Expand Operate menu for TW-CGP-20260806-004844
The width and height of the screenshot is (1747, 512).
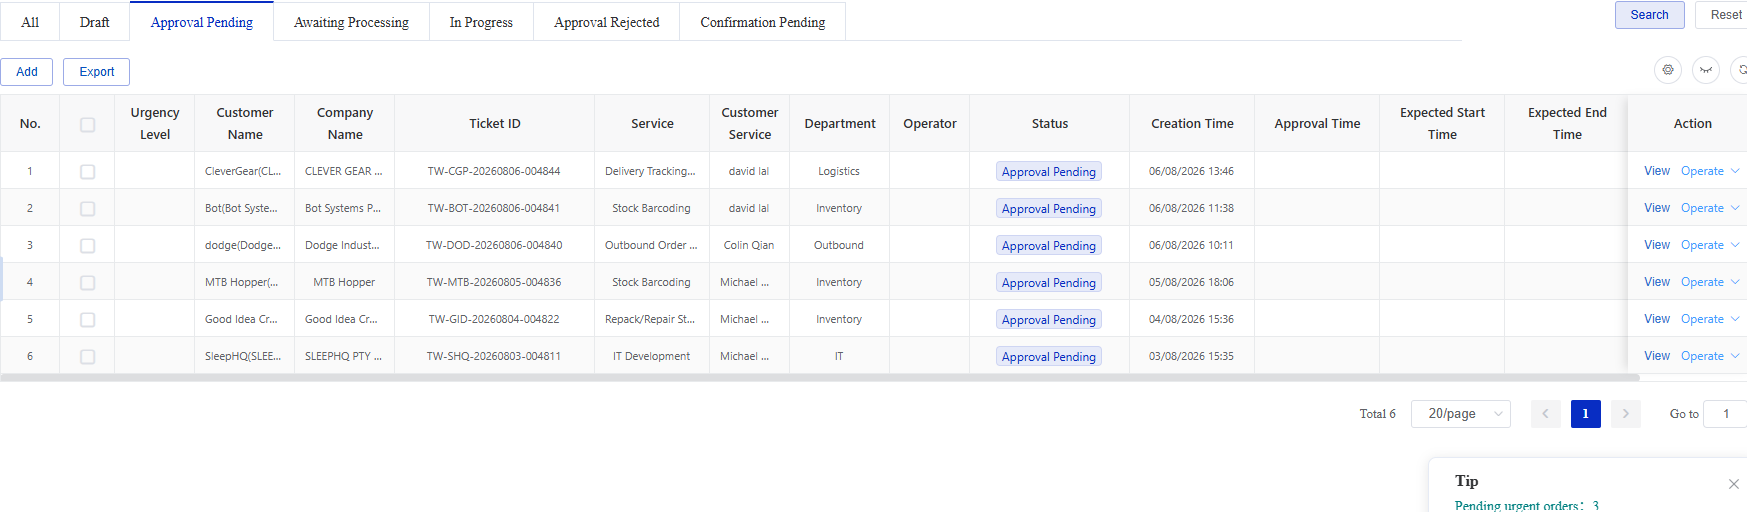point(1710,171)
